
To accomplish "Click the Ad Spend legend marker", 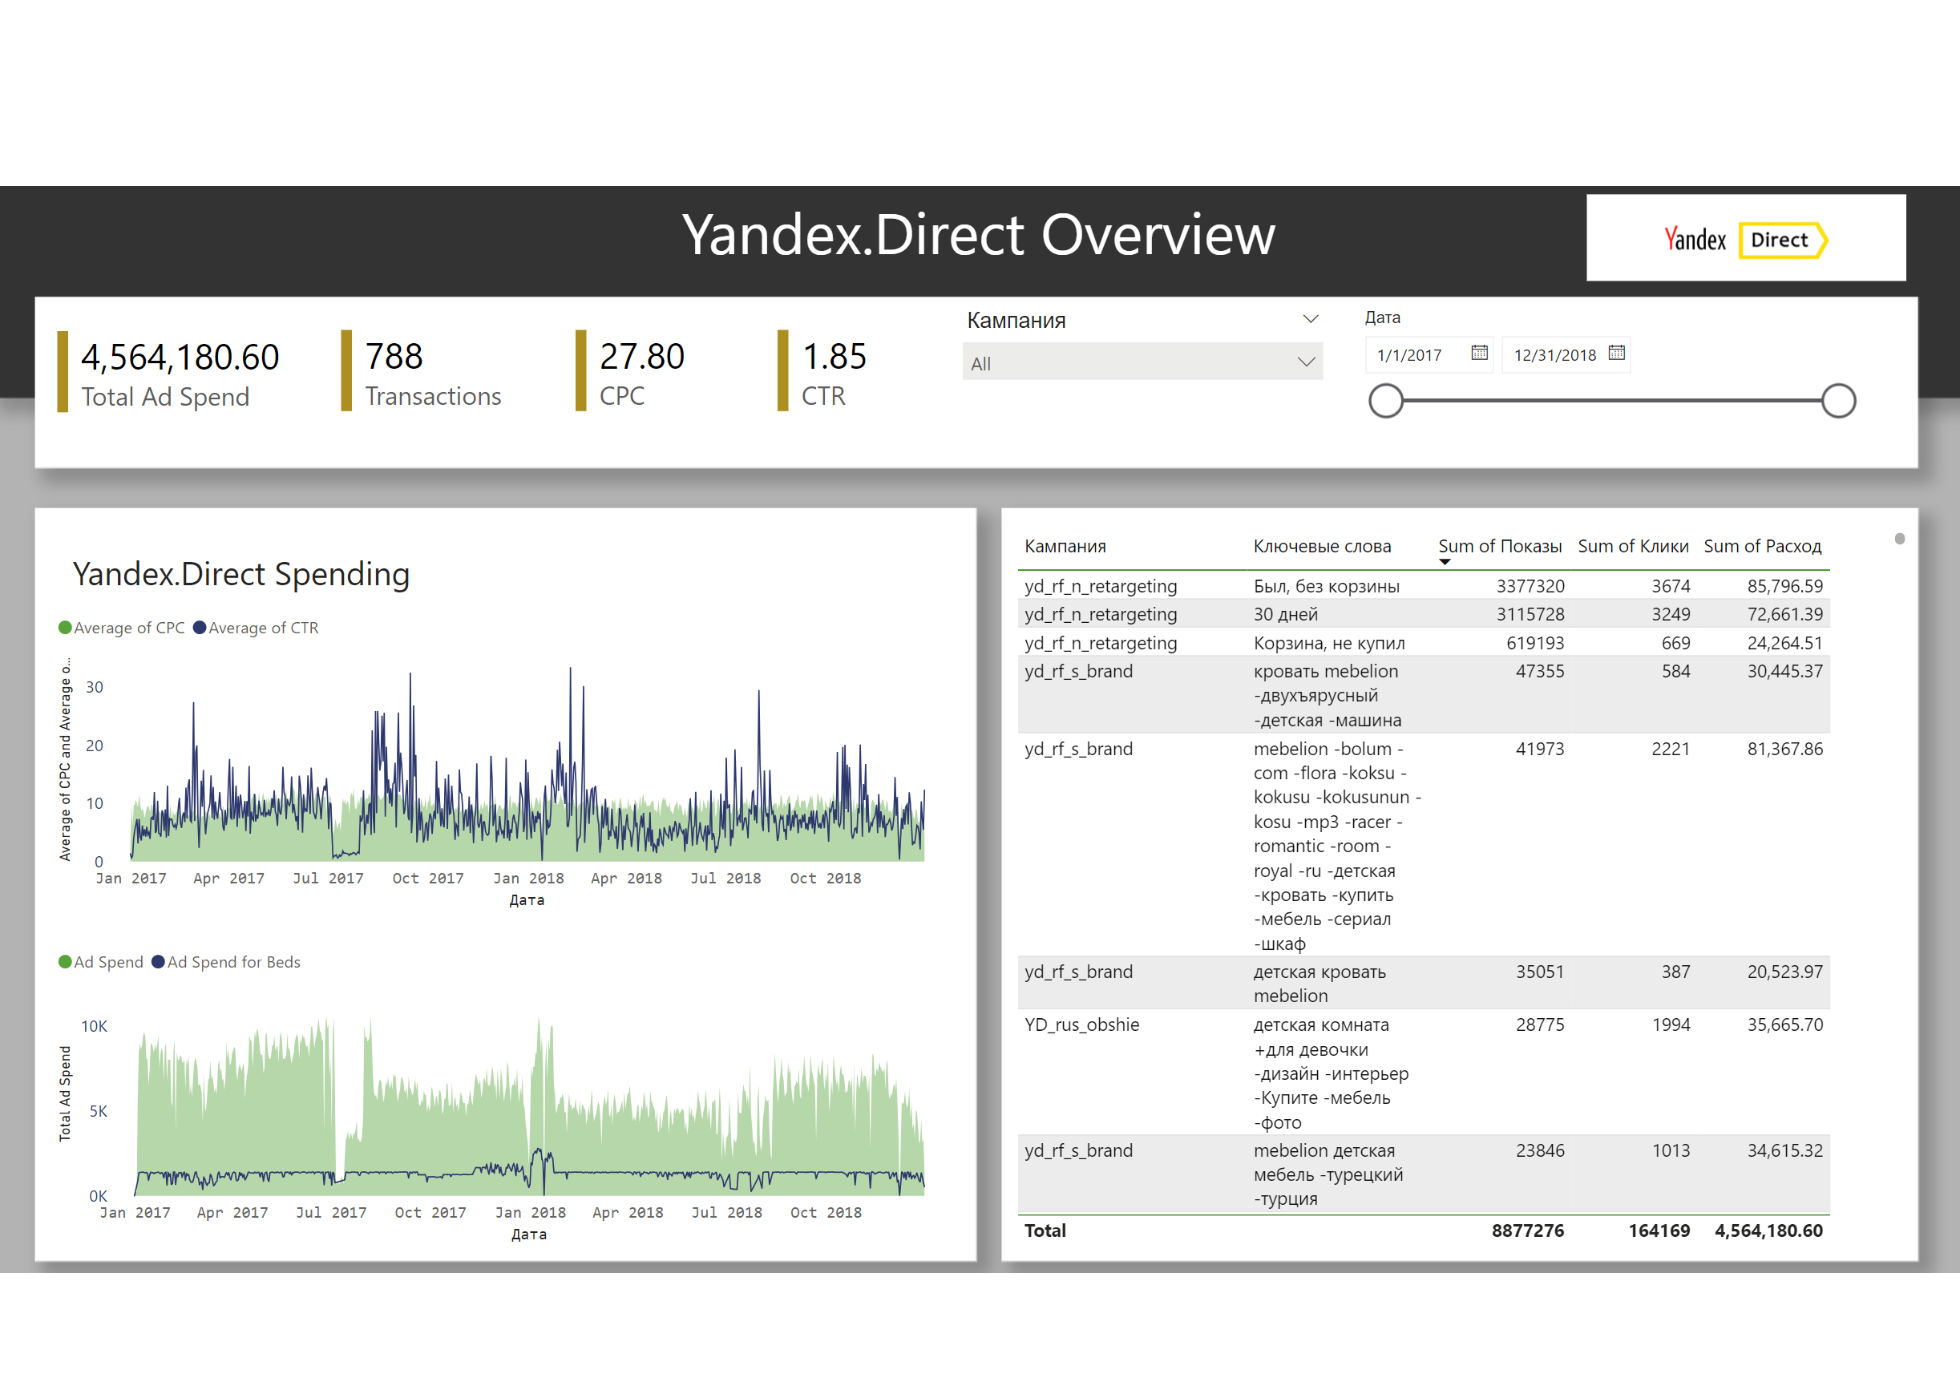I will click(65, 962).
